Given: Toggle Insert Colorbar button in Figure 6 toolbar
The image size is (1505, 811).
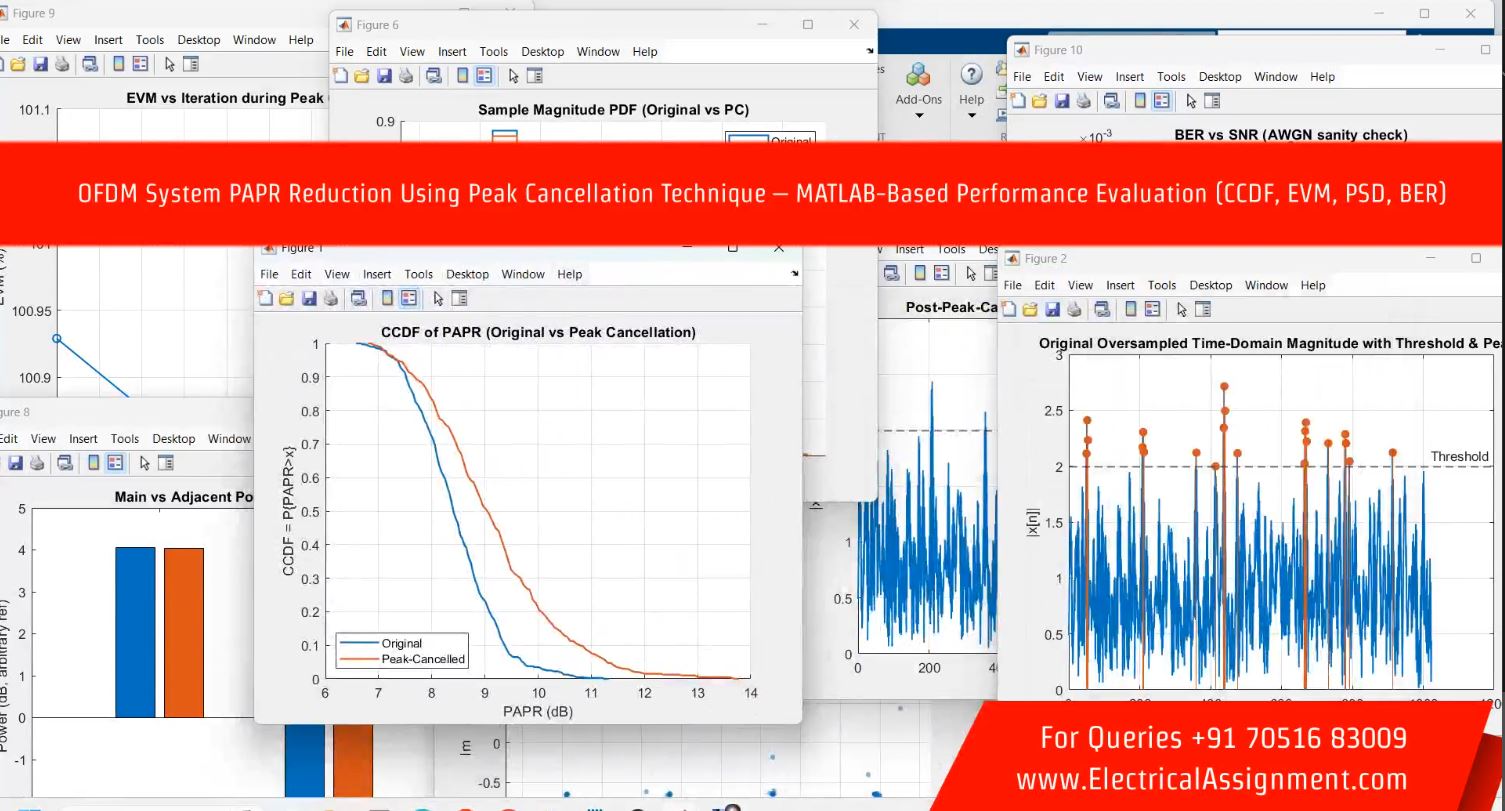Looking at the screenshot, I should tap(462, 76).
